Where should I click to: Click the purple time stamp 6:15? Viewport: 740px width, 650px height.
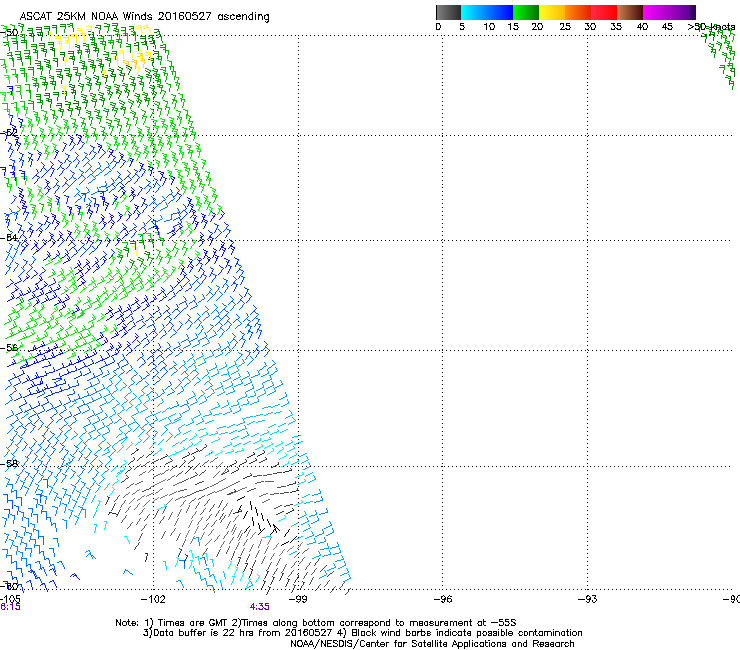pos(10,607)
